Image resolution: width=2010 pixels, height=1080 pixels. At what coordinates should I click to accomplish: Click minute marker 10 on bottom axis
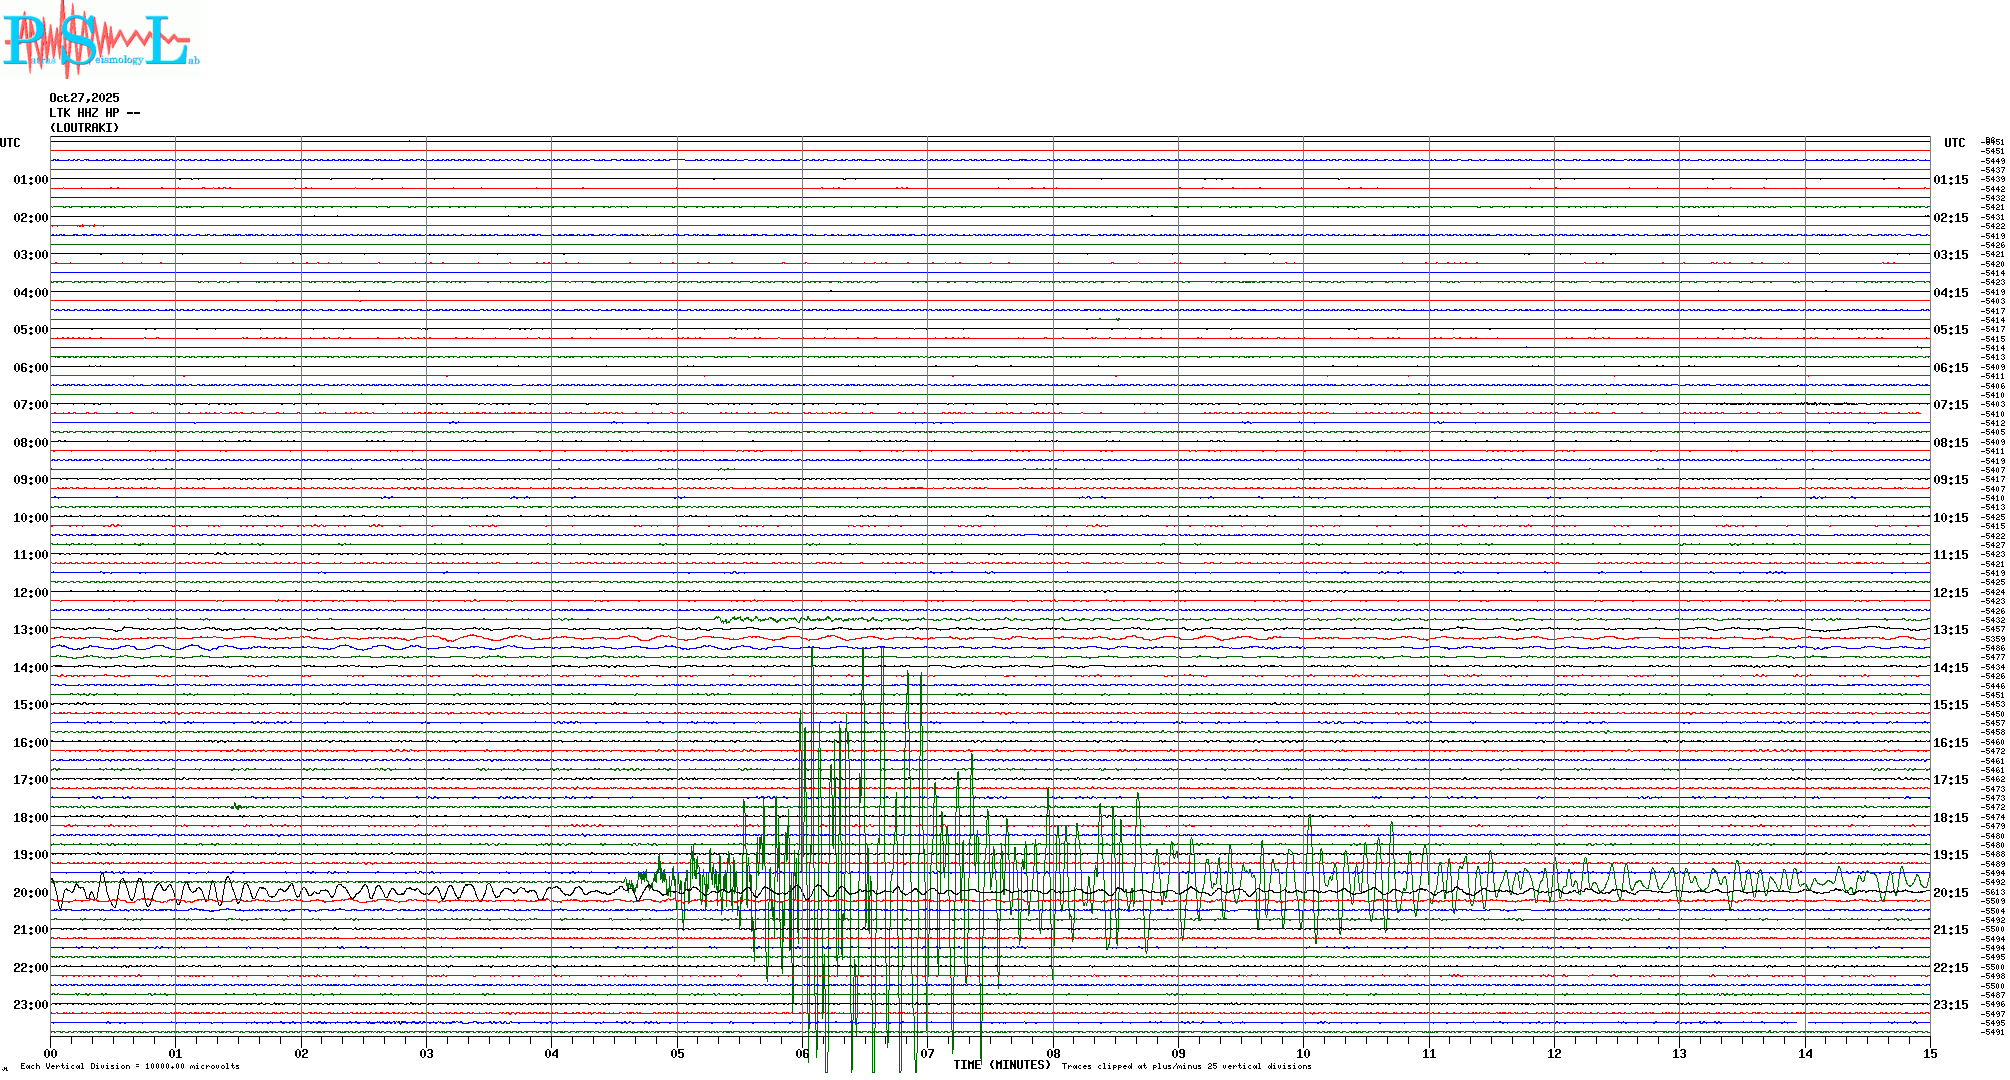pyautogui.click(x=1303, y=1054)
